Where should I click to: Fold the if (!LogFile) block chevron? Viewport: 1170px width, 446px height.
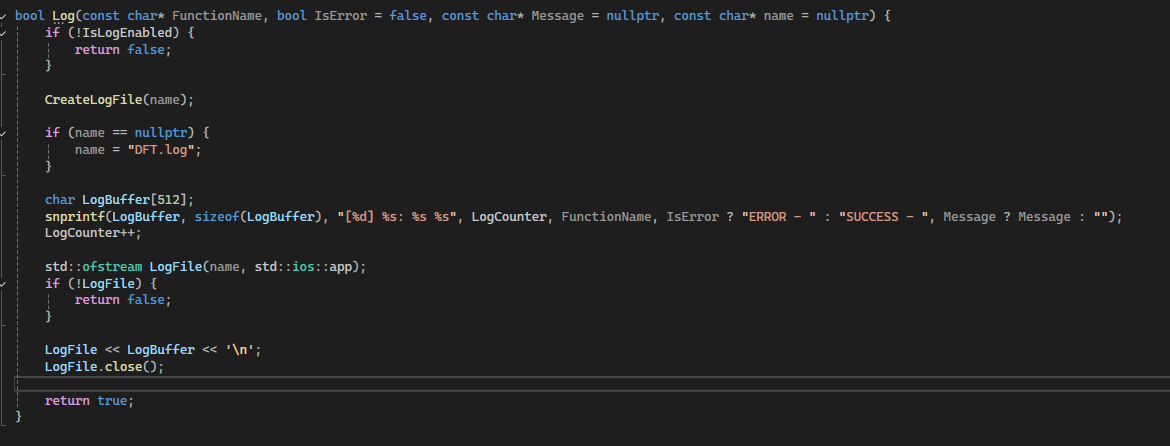[x=4, y=284]
